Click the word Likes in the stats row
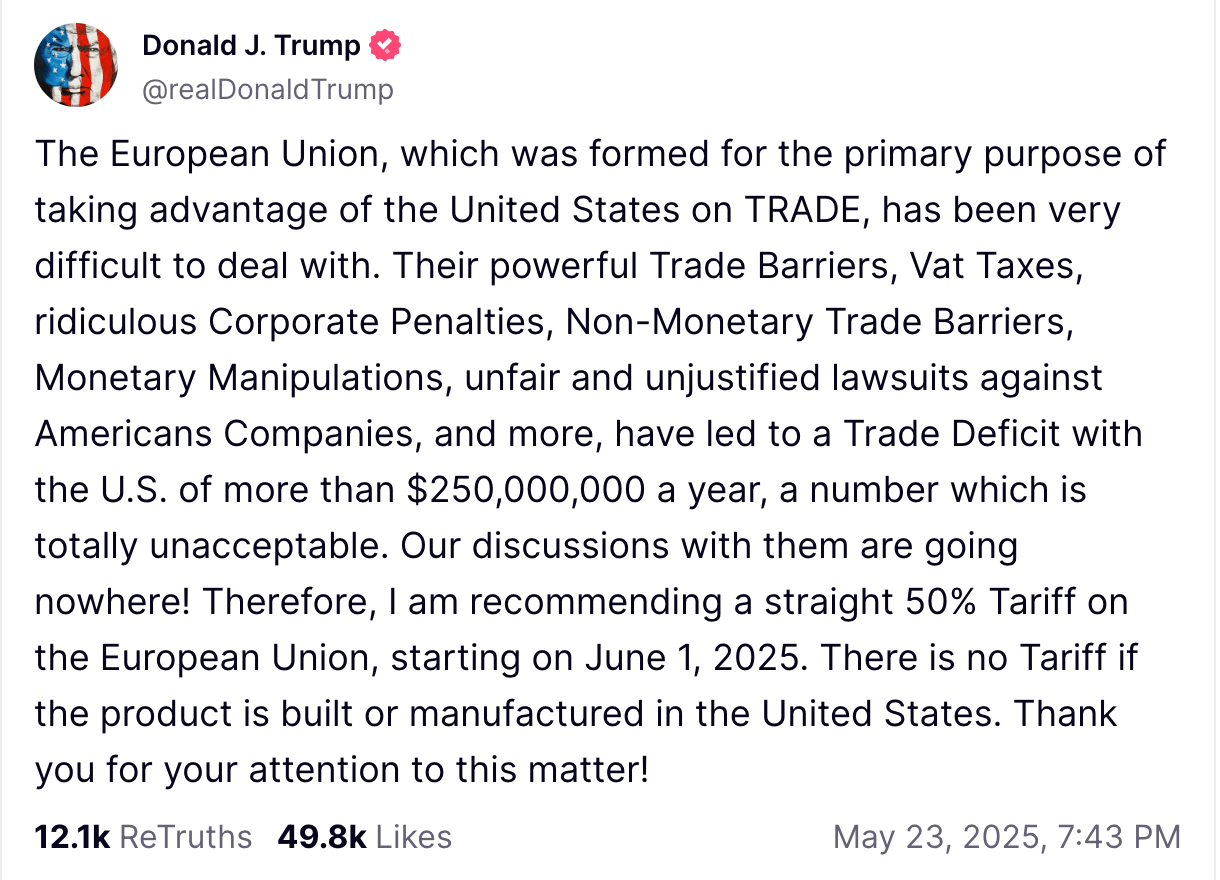The height and width of the screenshot is (880, 1220). pyautogui.click(x=415, y=837)
